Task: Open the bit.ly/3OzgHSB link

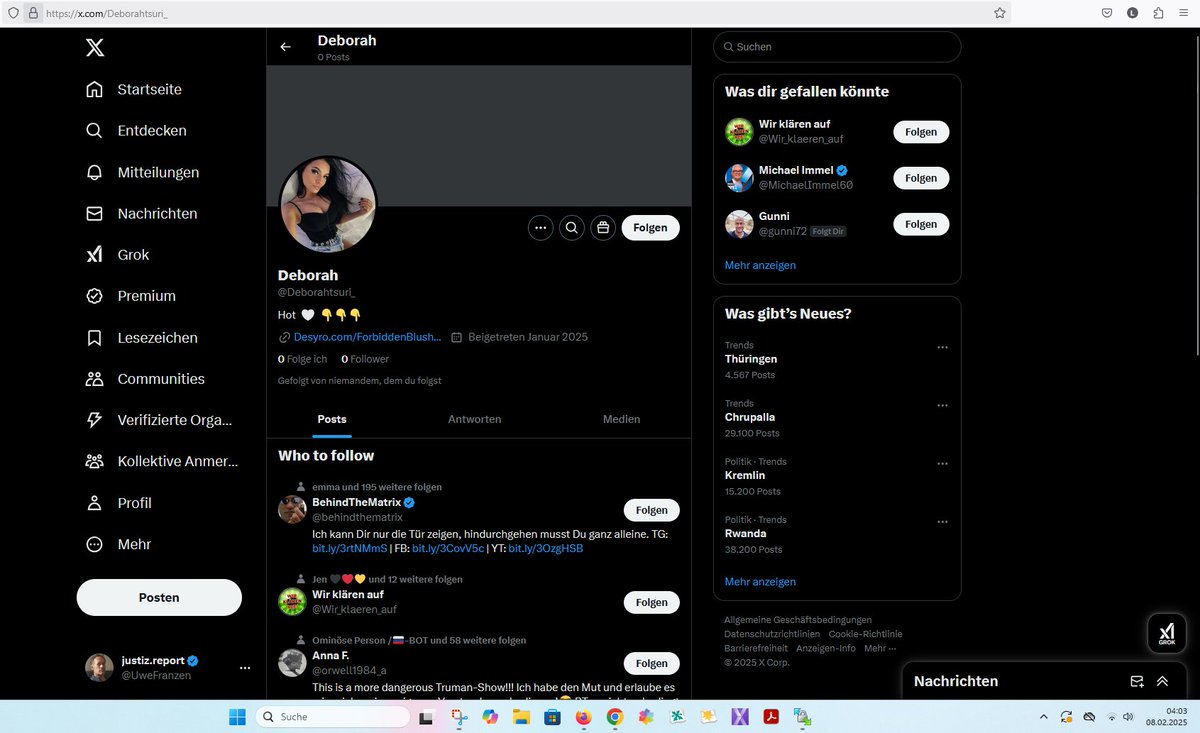Action: (546, 549)
